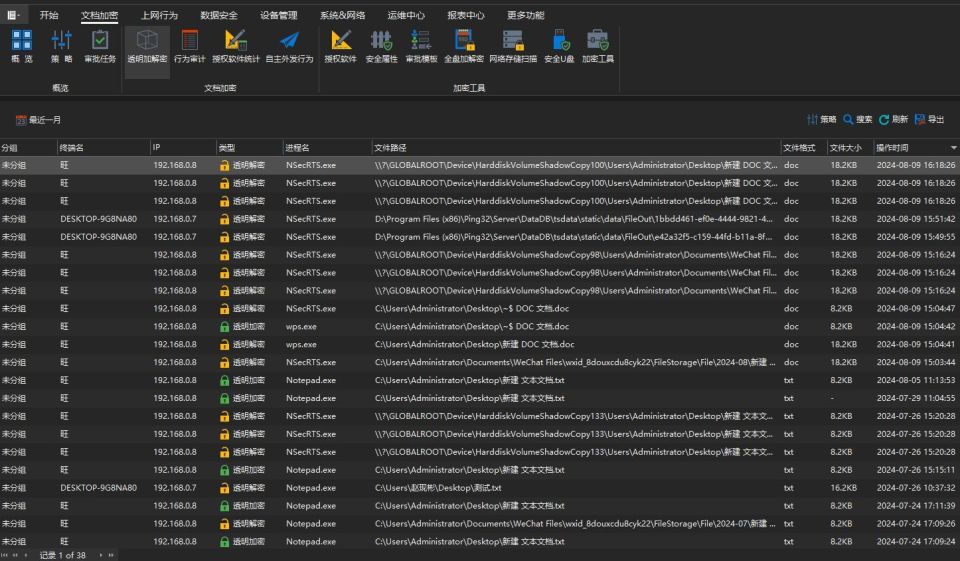Open 授权软件 in the 加密工具 group

[340, 47]
